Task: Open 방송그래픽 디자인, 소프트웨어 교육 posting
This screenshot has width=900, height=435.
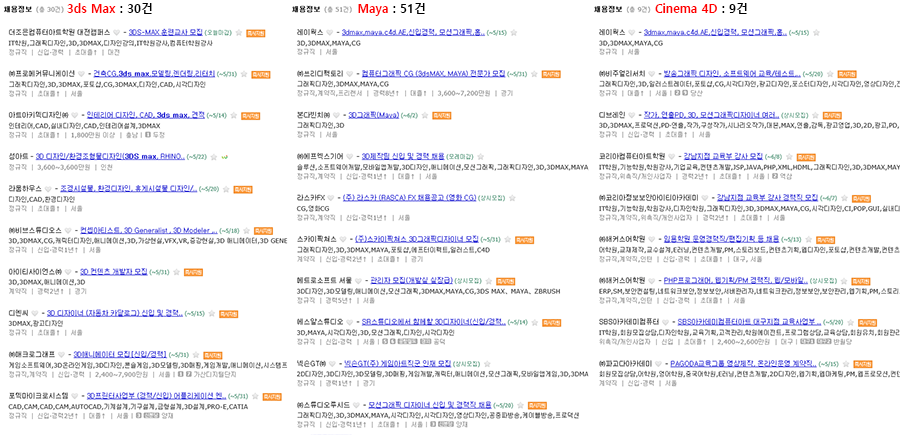Action: [732, 74]
